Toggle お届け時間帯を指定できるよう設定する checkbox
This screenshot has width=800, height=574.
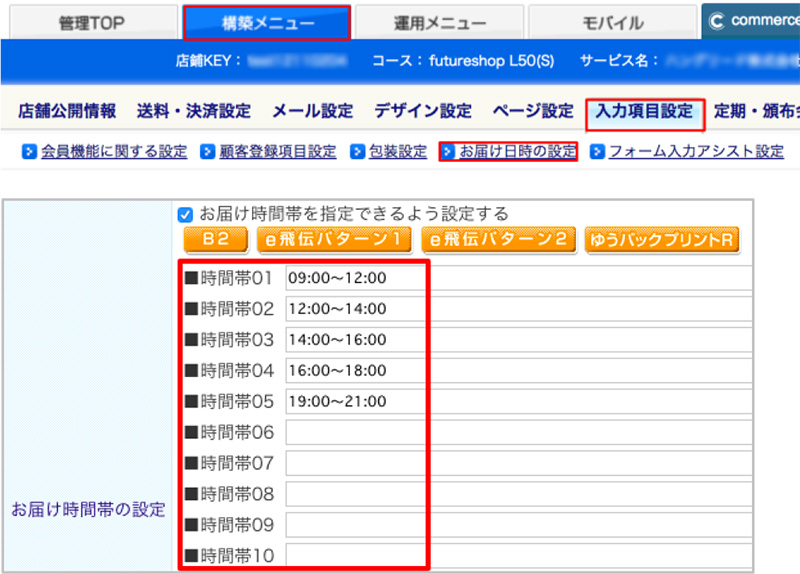(x=184, y=214)
